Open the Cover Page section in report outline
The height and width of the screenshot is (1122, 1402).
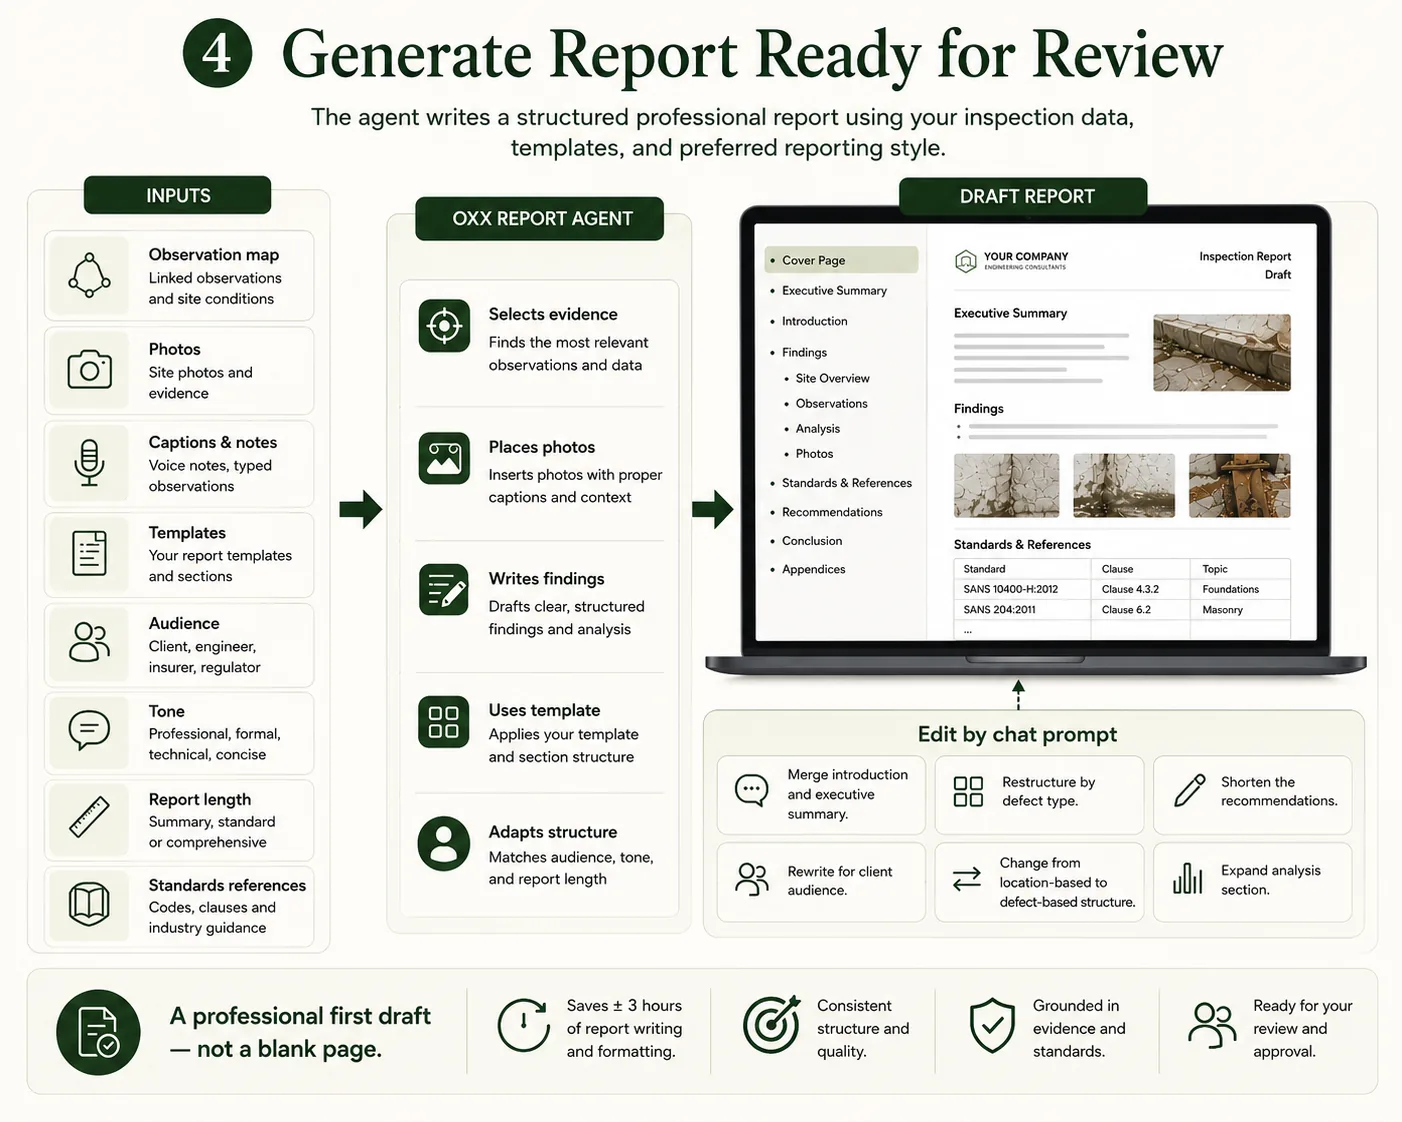[x=841, y=260]
